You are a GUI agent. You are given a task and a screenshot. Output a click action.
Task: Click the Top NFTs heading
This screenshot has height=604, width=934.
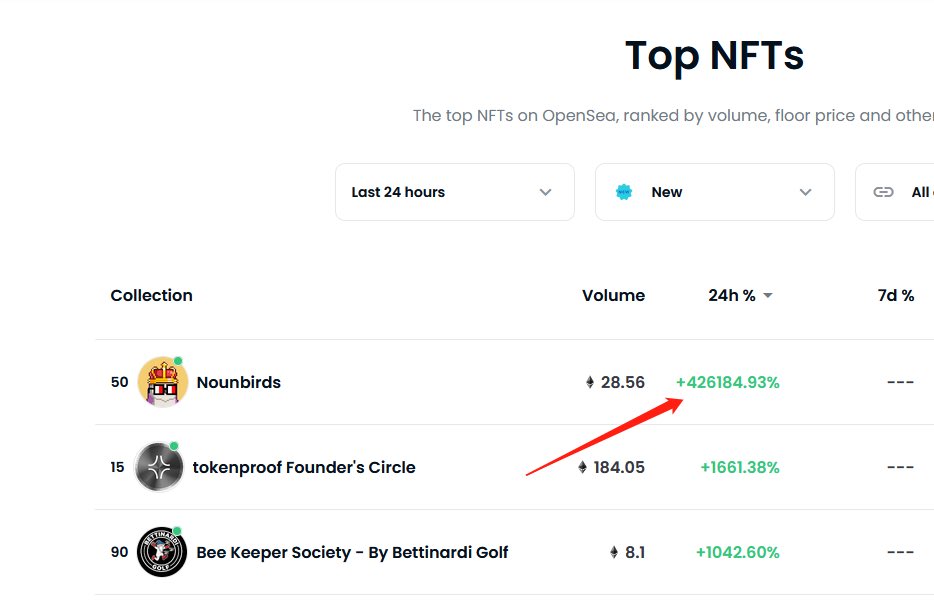(714, 56)
